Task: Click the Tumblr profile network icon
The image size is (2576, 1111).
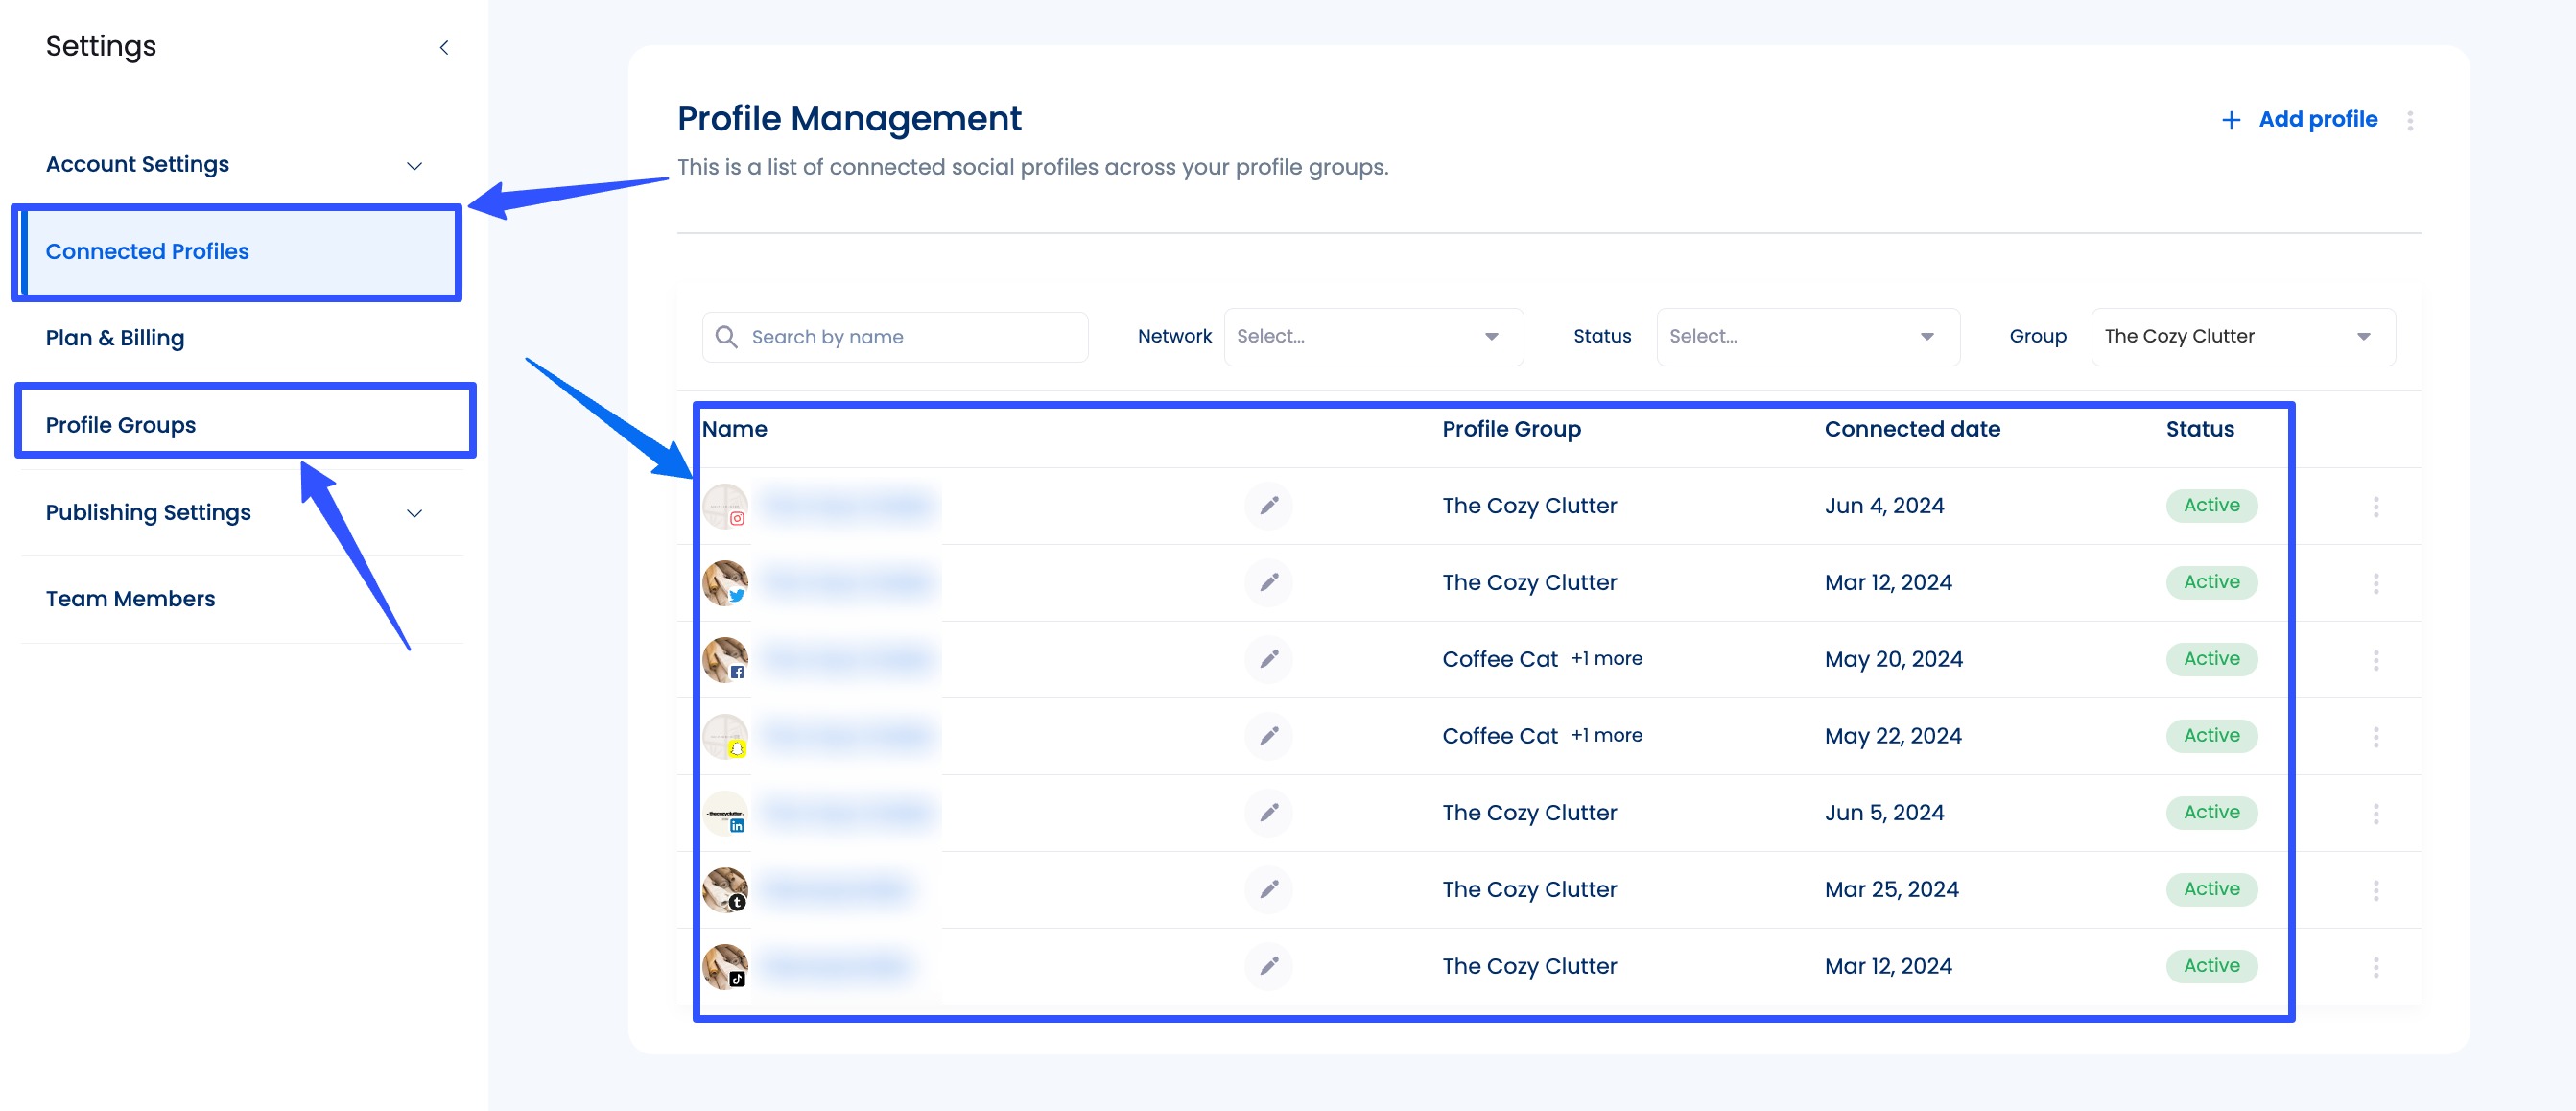Action: point(737,903)
